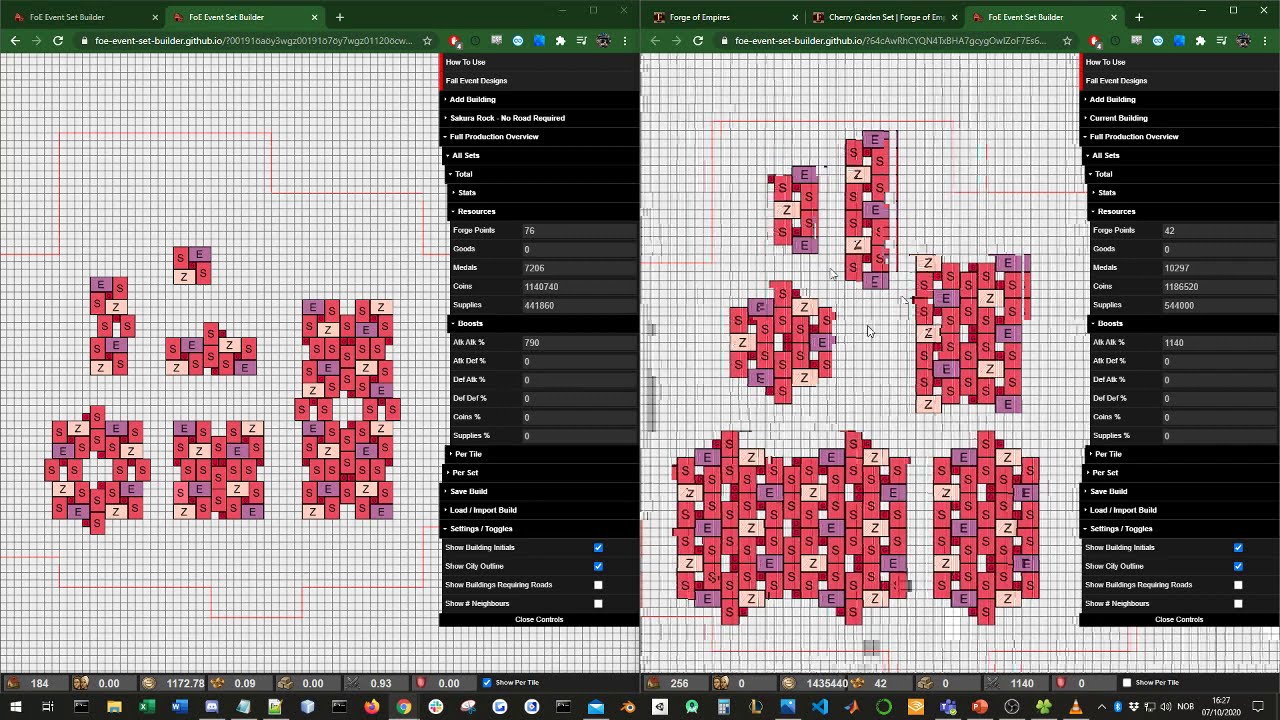Screen dimensions: 1280x720
Task: Collapse Full Production Overview in left panel
Action: tap(540, 136)
